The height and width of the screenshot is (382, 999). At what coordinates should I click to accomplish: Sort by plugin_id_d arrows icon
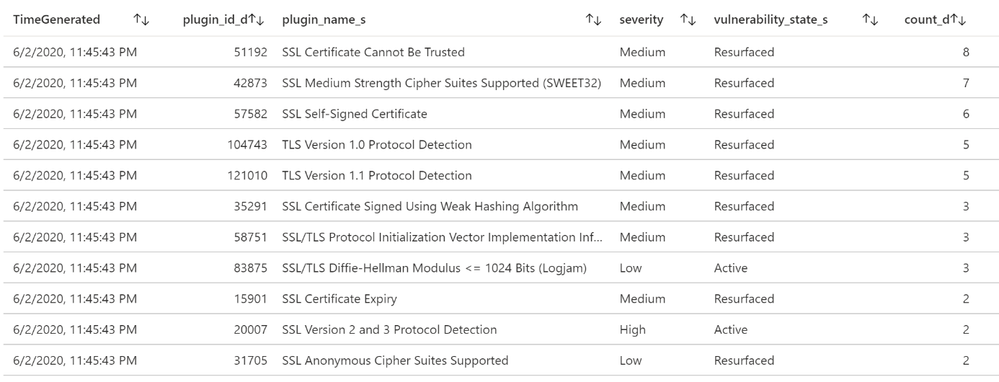click(256, 20)
